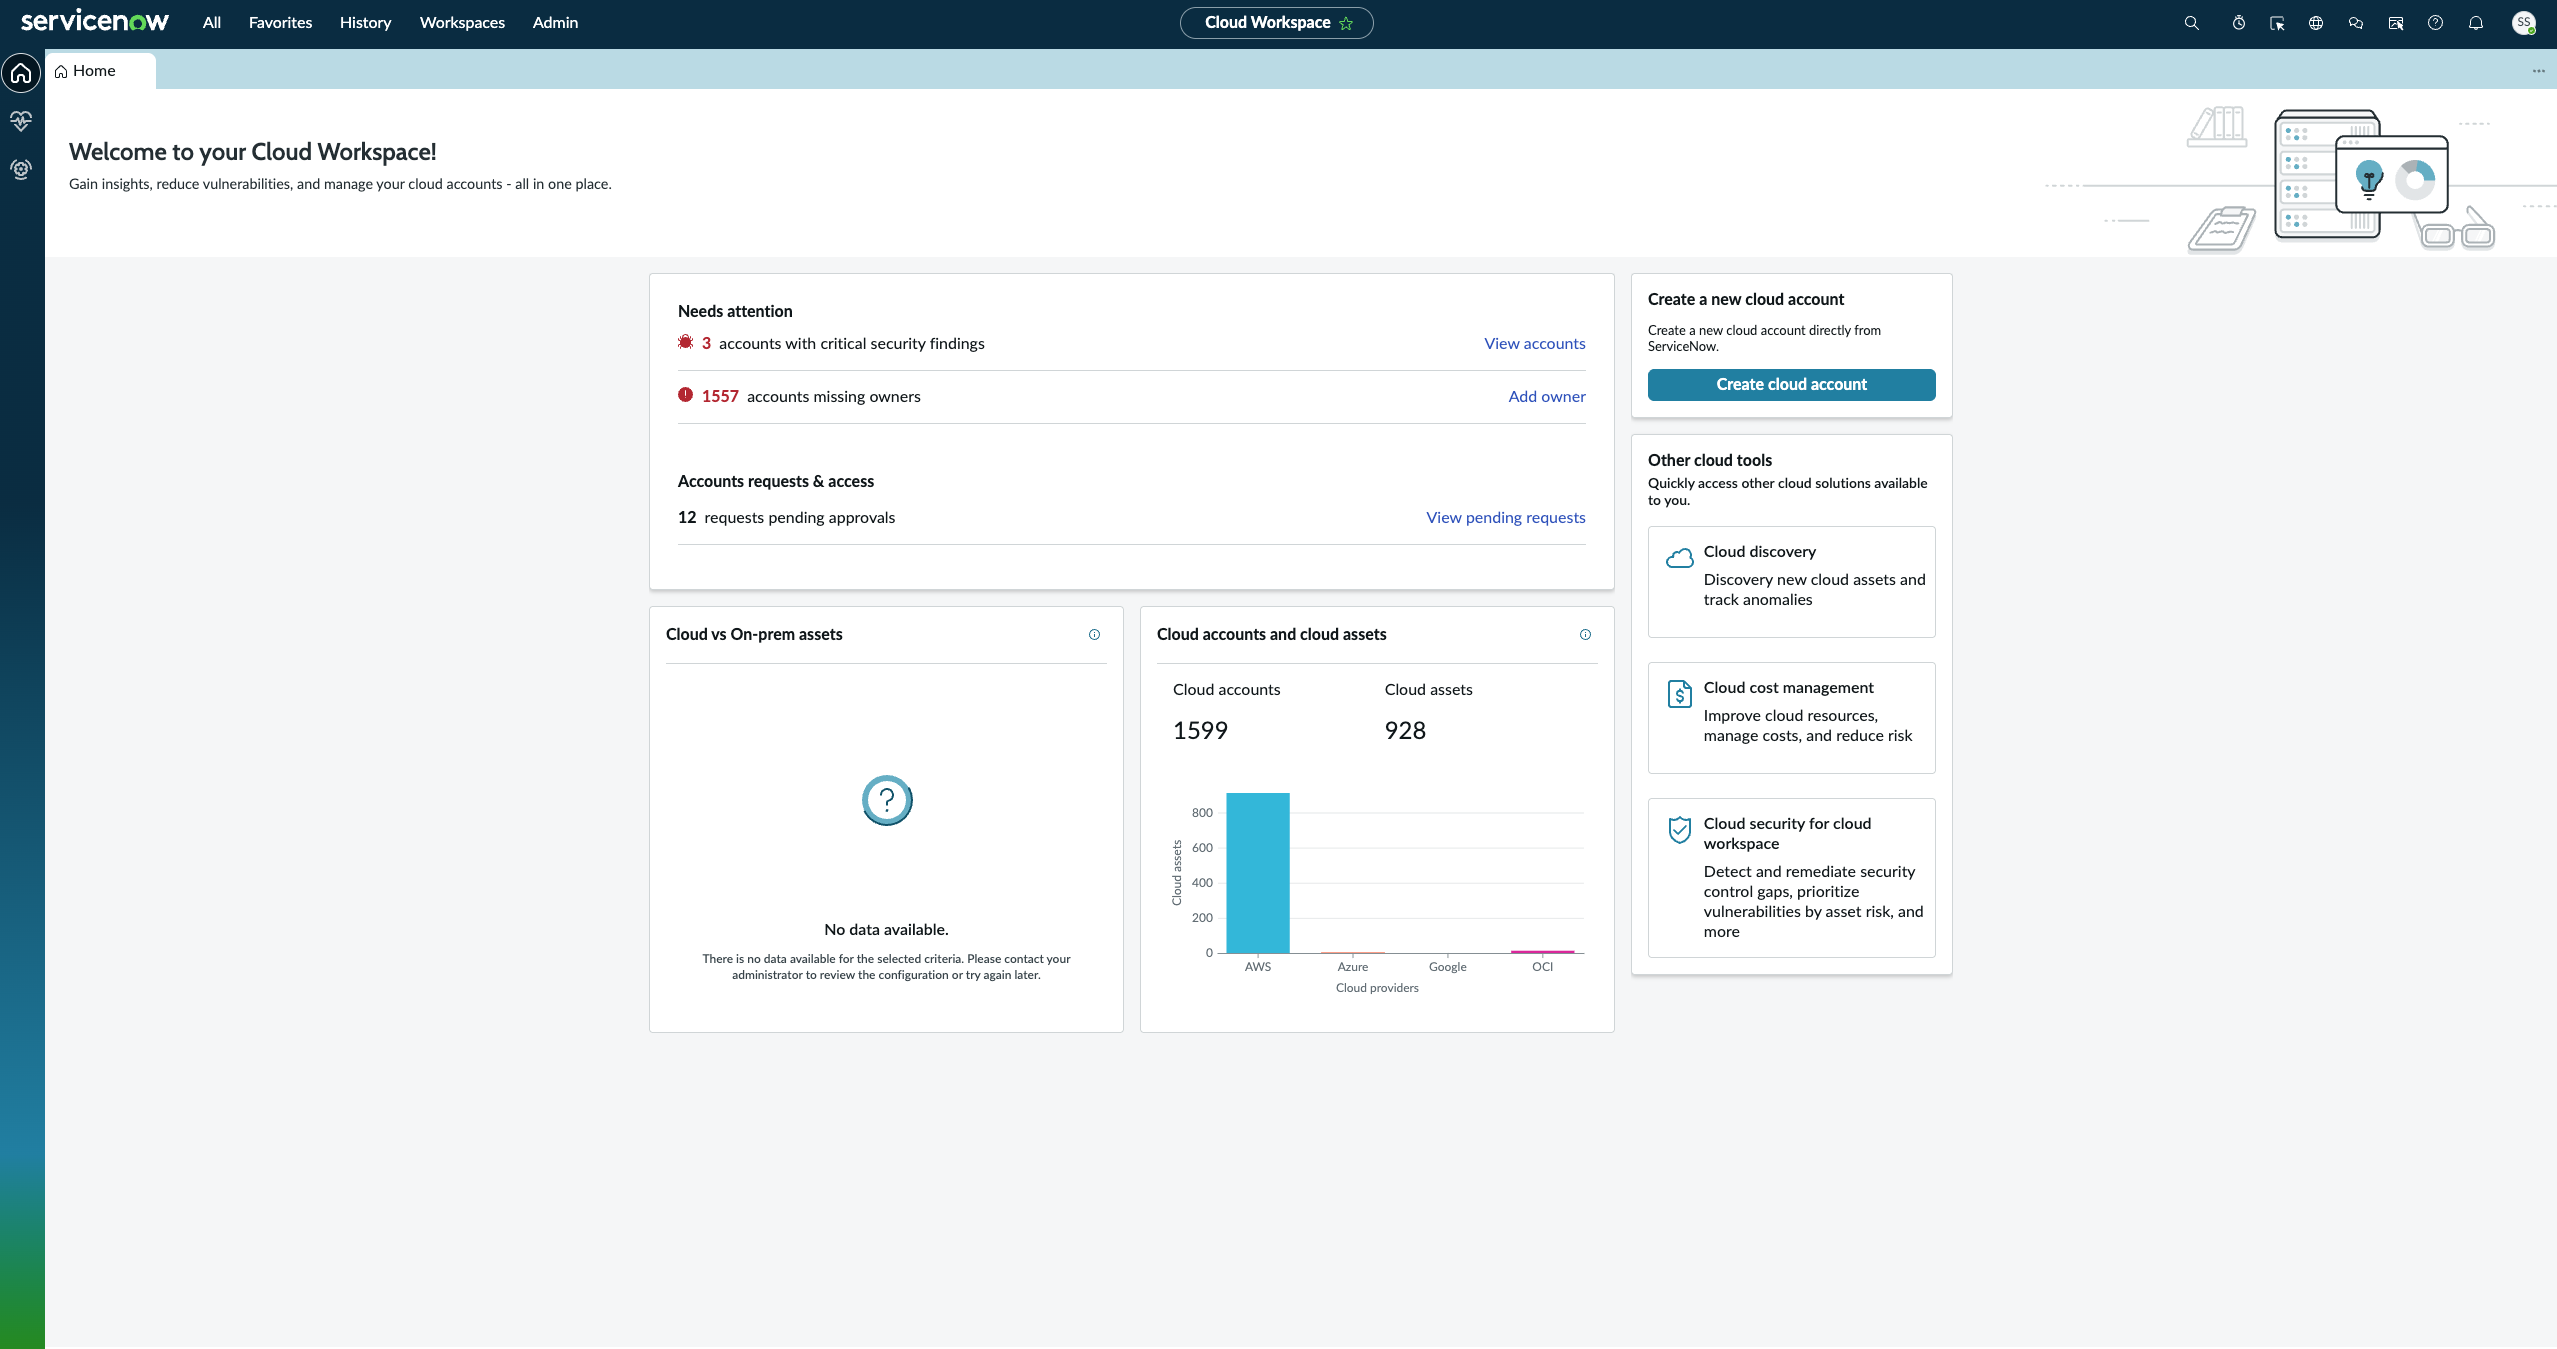Click the AWS bar in the chart
This screenshot has width=2557, height=1349.
pyautogui.click(x=1257, y=873)
